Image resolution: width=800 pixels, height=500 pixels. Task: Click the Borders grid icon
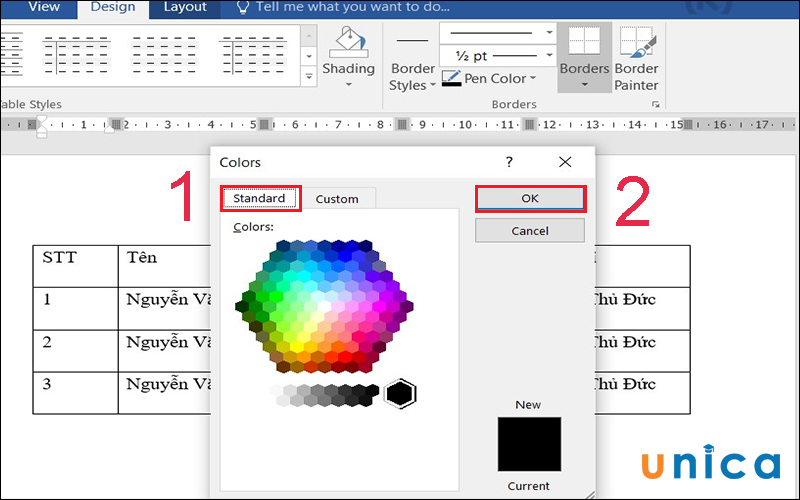coord(584,40)
